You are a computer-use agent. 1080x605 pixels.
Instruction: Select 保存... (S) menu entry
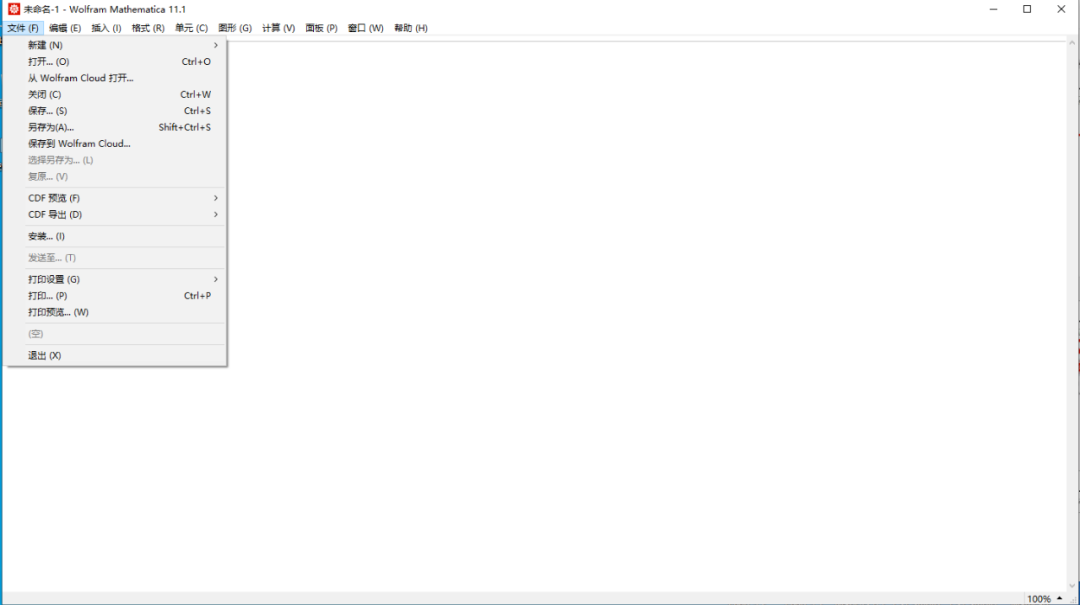pyautogui.click(x=116, y=111)
